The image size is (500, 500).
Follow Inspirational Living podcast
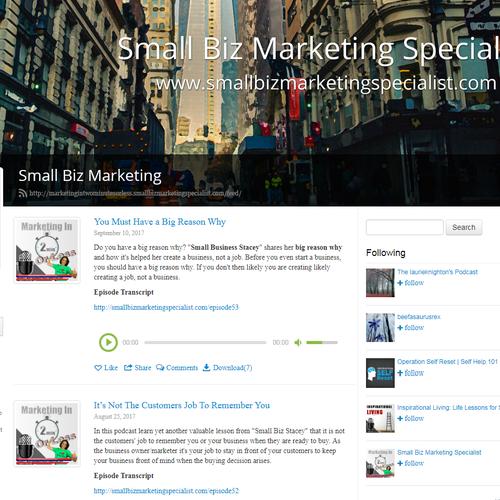[411, 418]
